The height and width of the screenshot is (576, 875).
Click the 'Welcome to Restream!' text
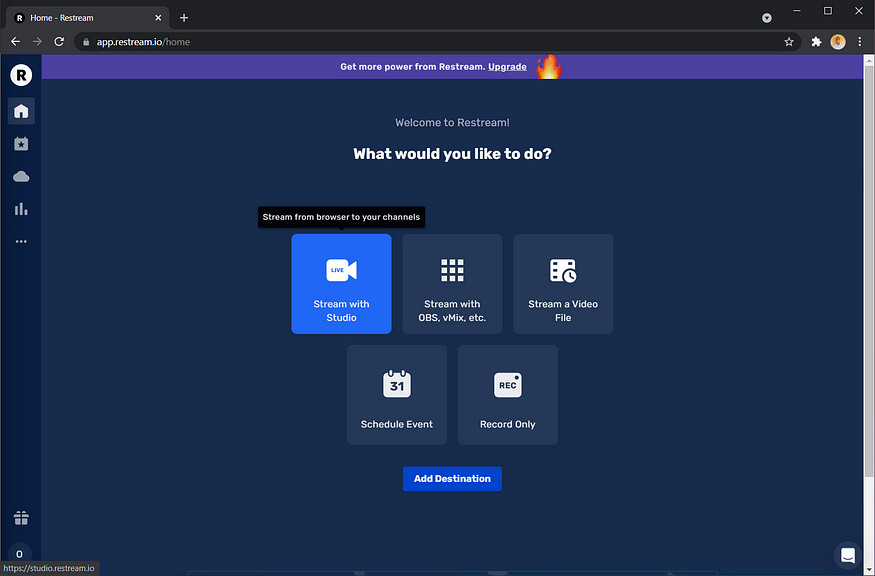coord(452,123)
